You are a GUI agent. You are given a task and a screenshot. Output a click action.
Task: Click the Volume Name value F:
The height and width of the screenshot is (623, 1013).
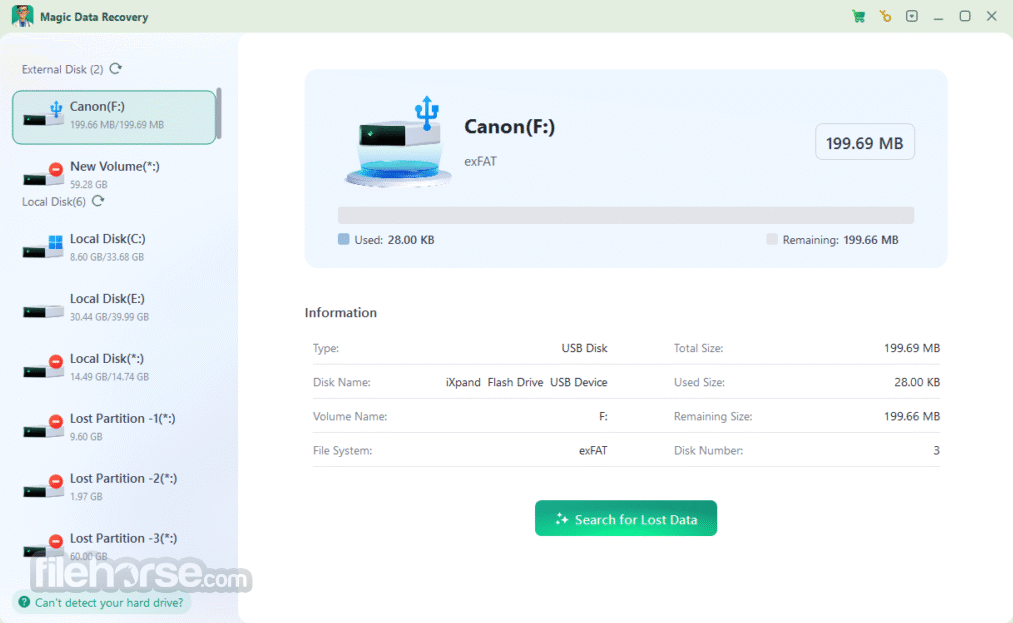tap(603, 416)
